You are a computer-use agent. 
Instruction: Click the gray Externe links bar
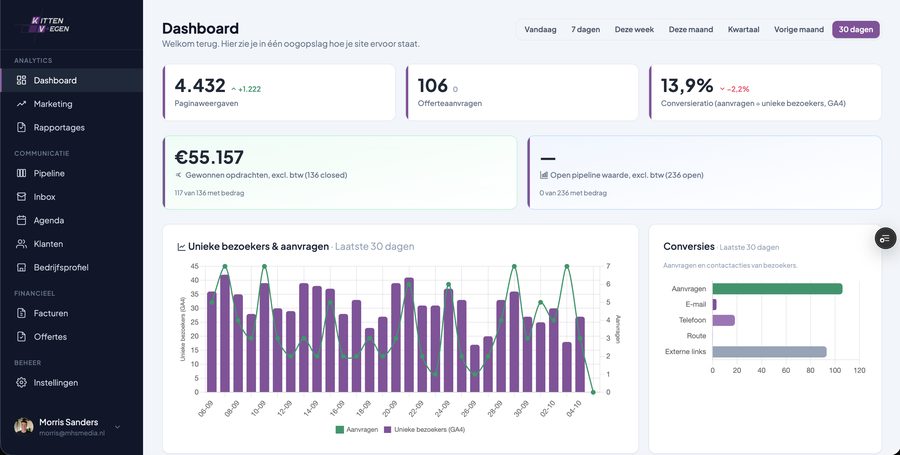click(x=769, y=352)
